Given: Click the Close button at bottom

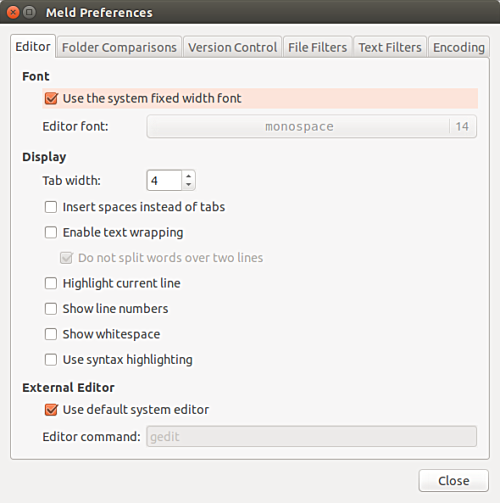Looking at the screenshot, I should click(454, 481).
